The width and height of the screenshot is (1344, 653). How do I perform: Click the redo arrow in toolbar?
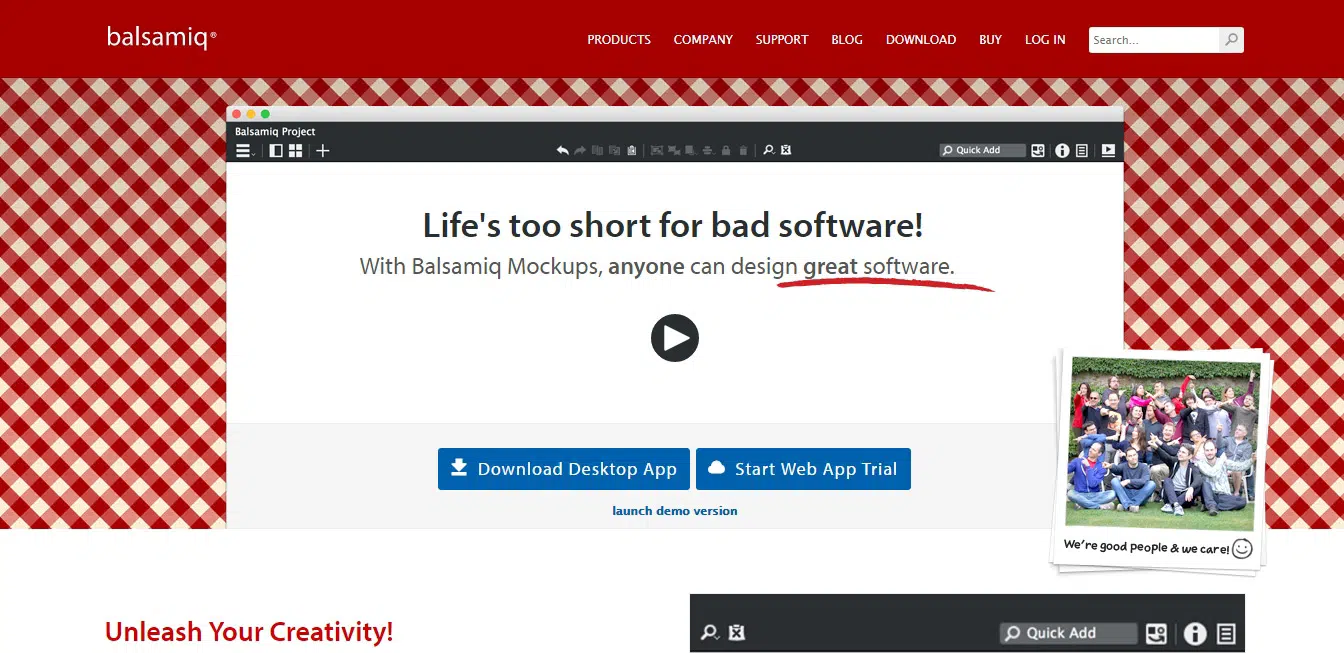click(x=580, y=151)
